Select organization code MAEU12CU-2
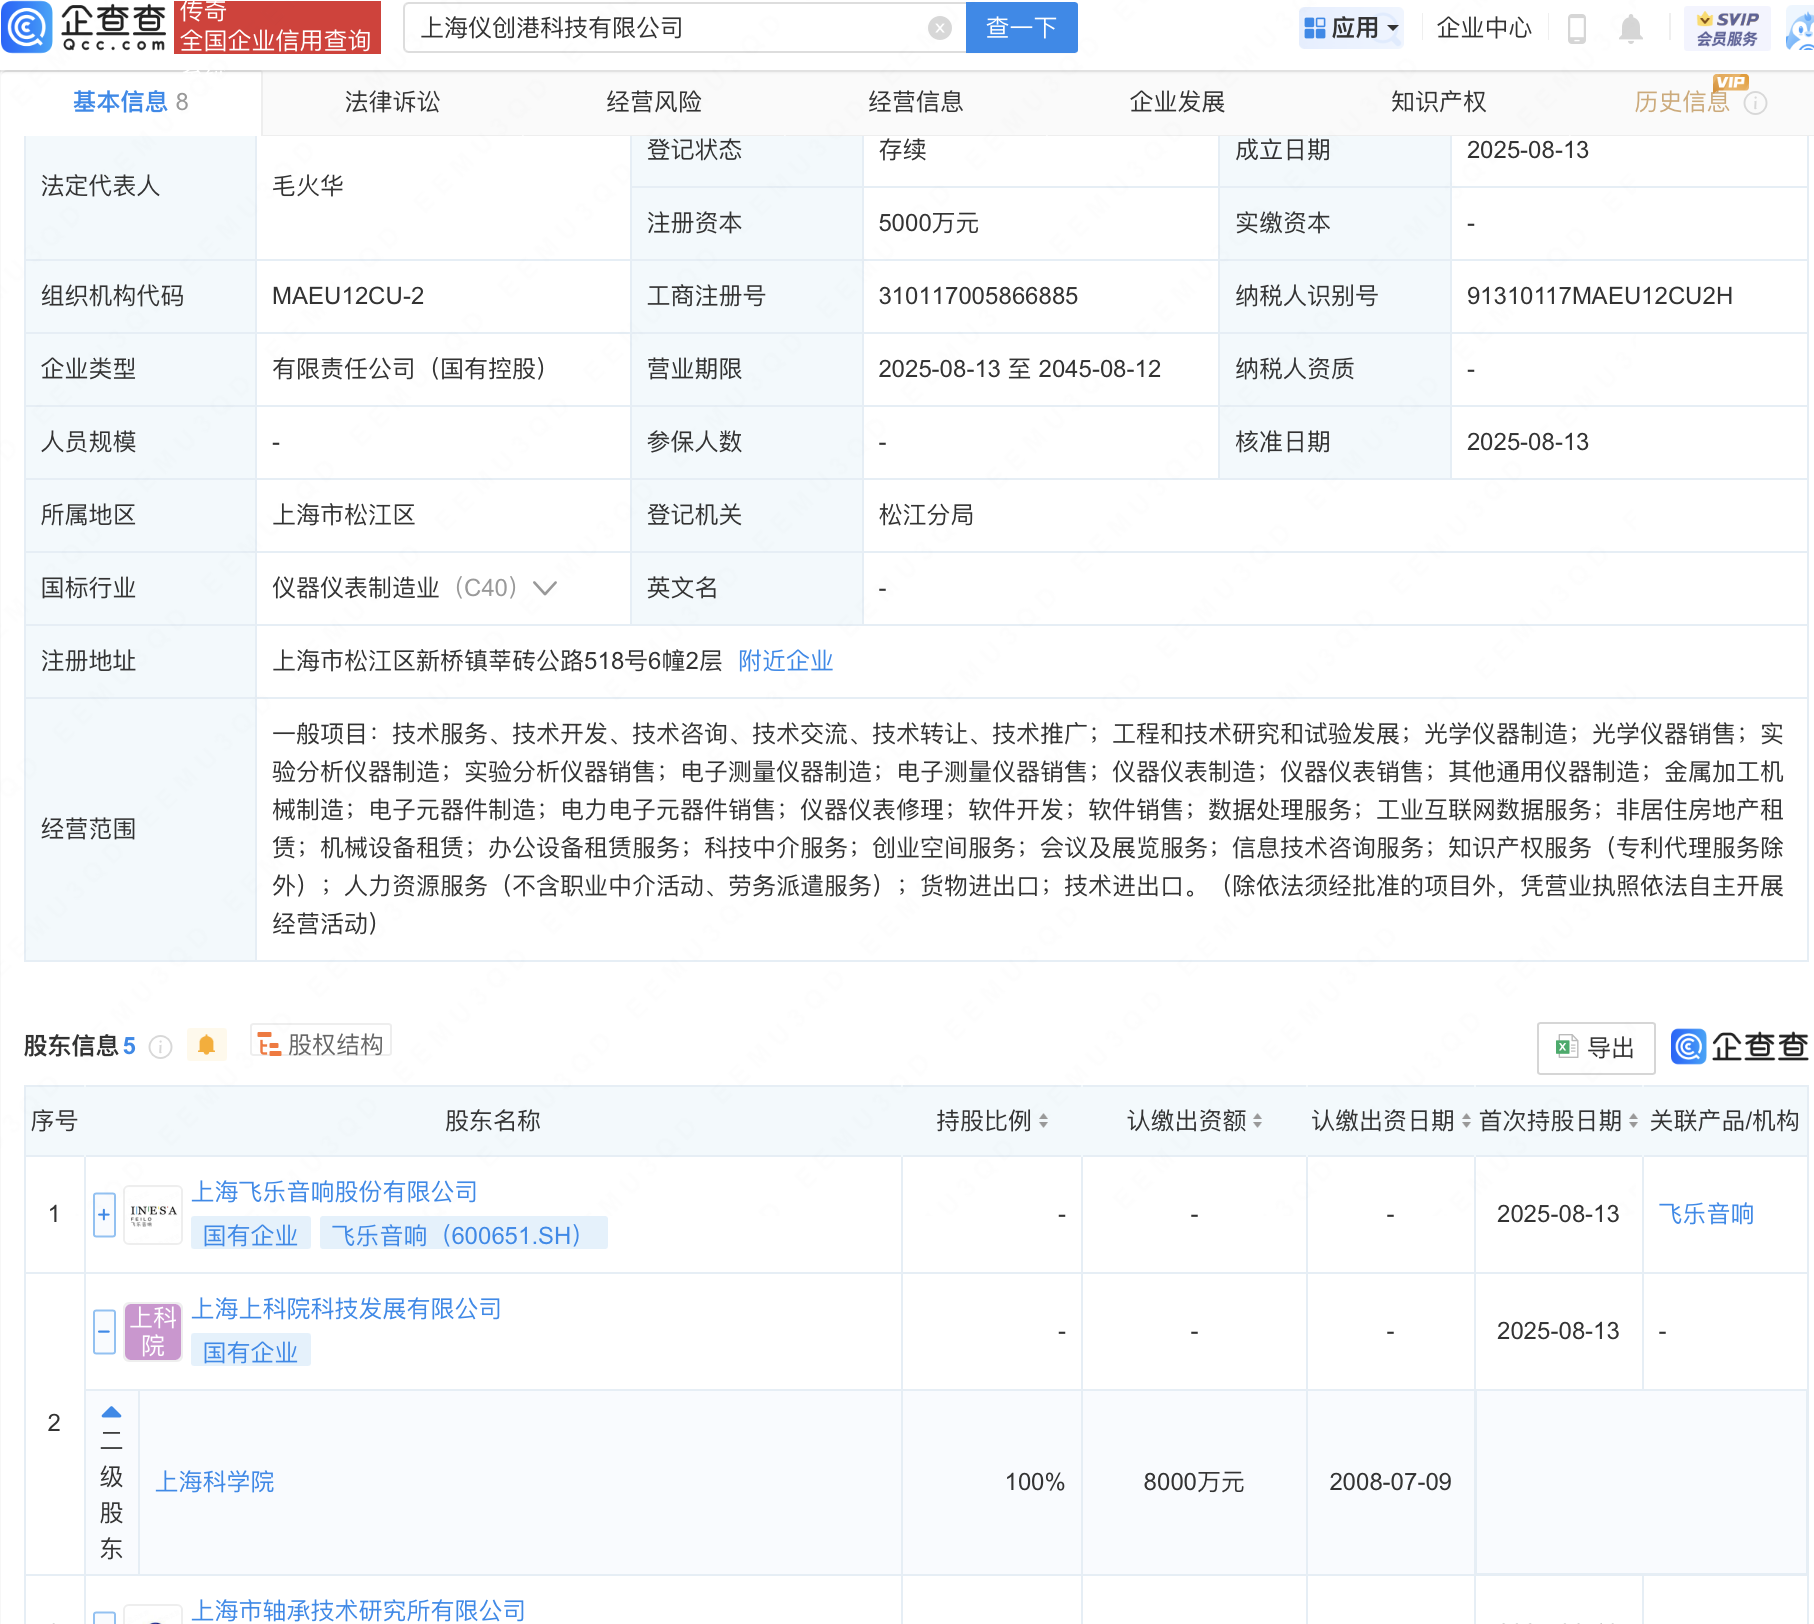The height and width of the screenshot is (1624, 1814). (348, 296)
